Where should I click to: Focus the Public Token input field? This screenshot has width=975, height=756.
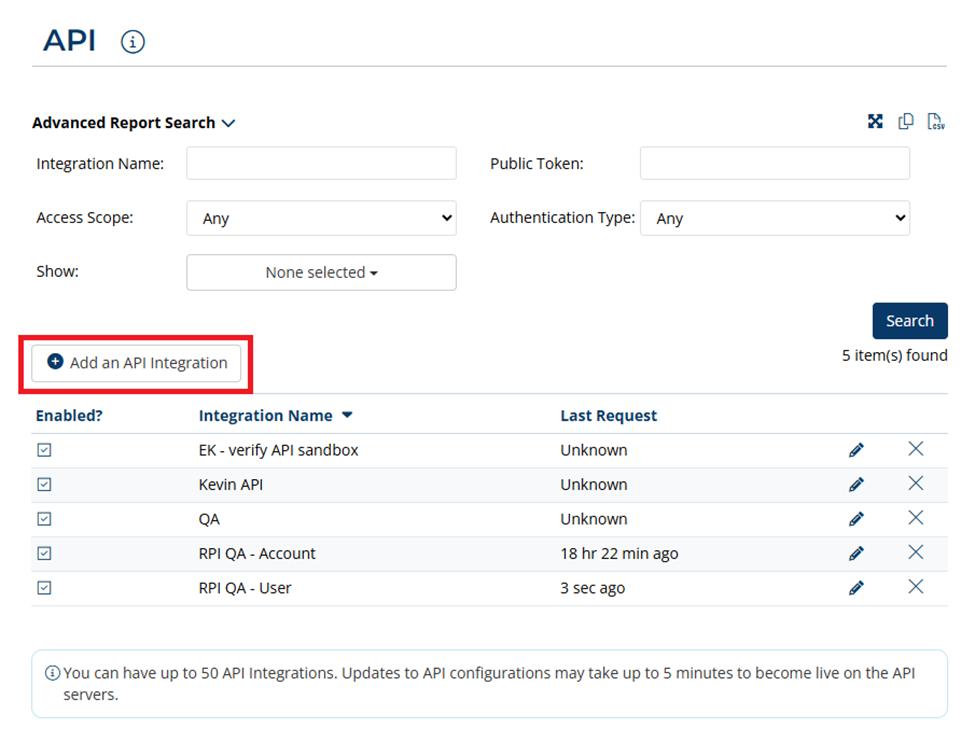(775, 163)
